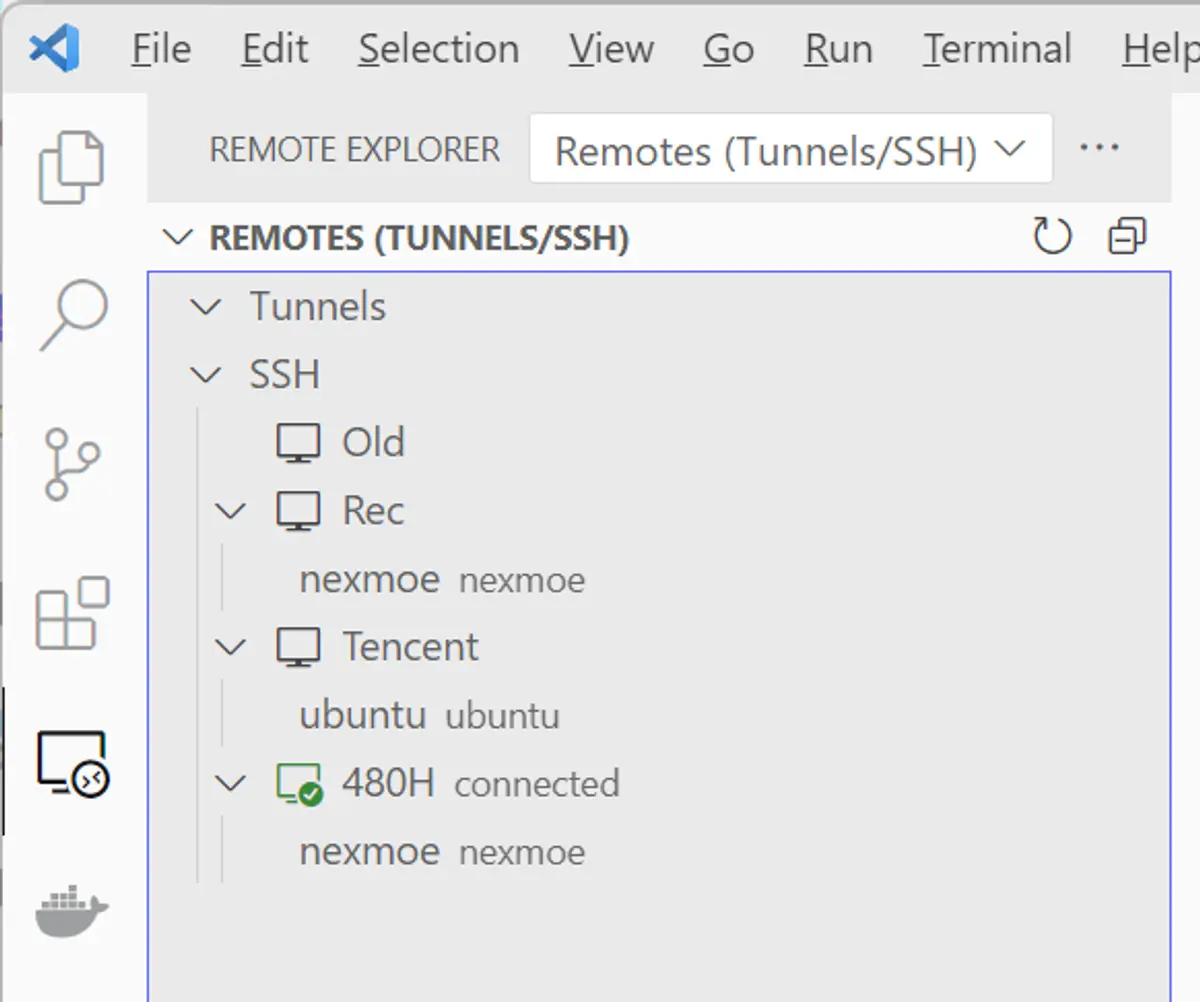Click the connected host icon beside 480H
1200x1002 pixels.
click(299, 784)
